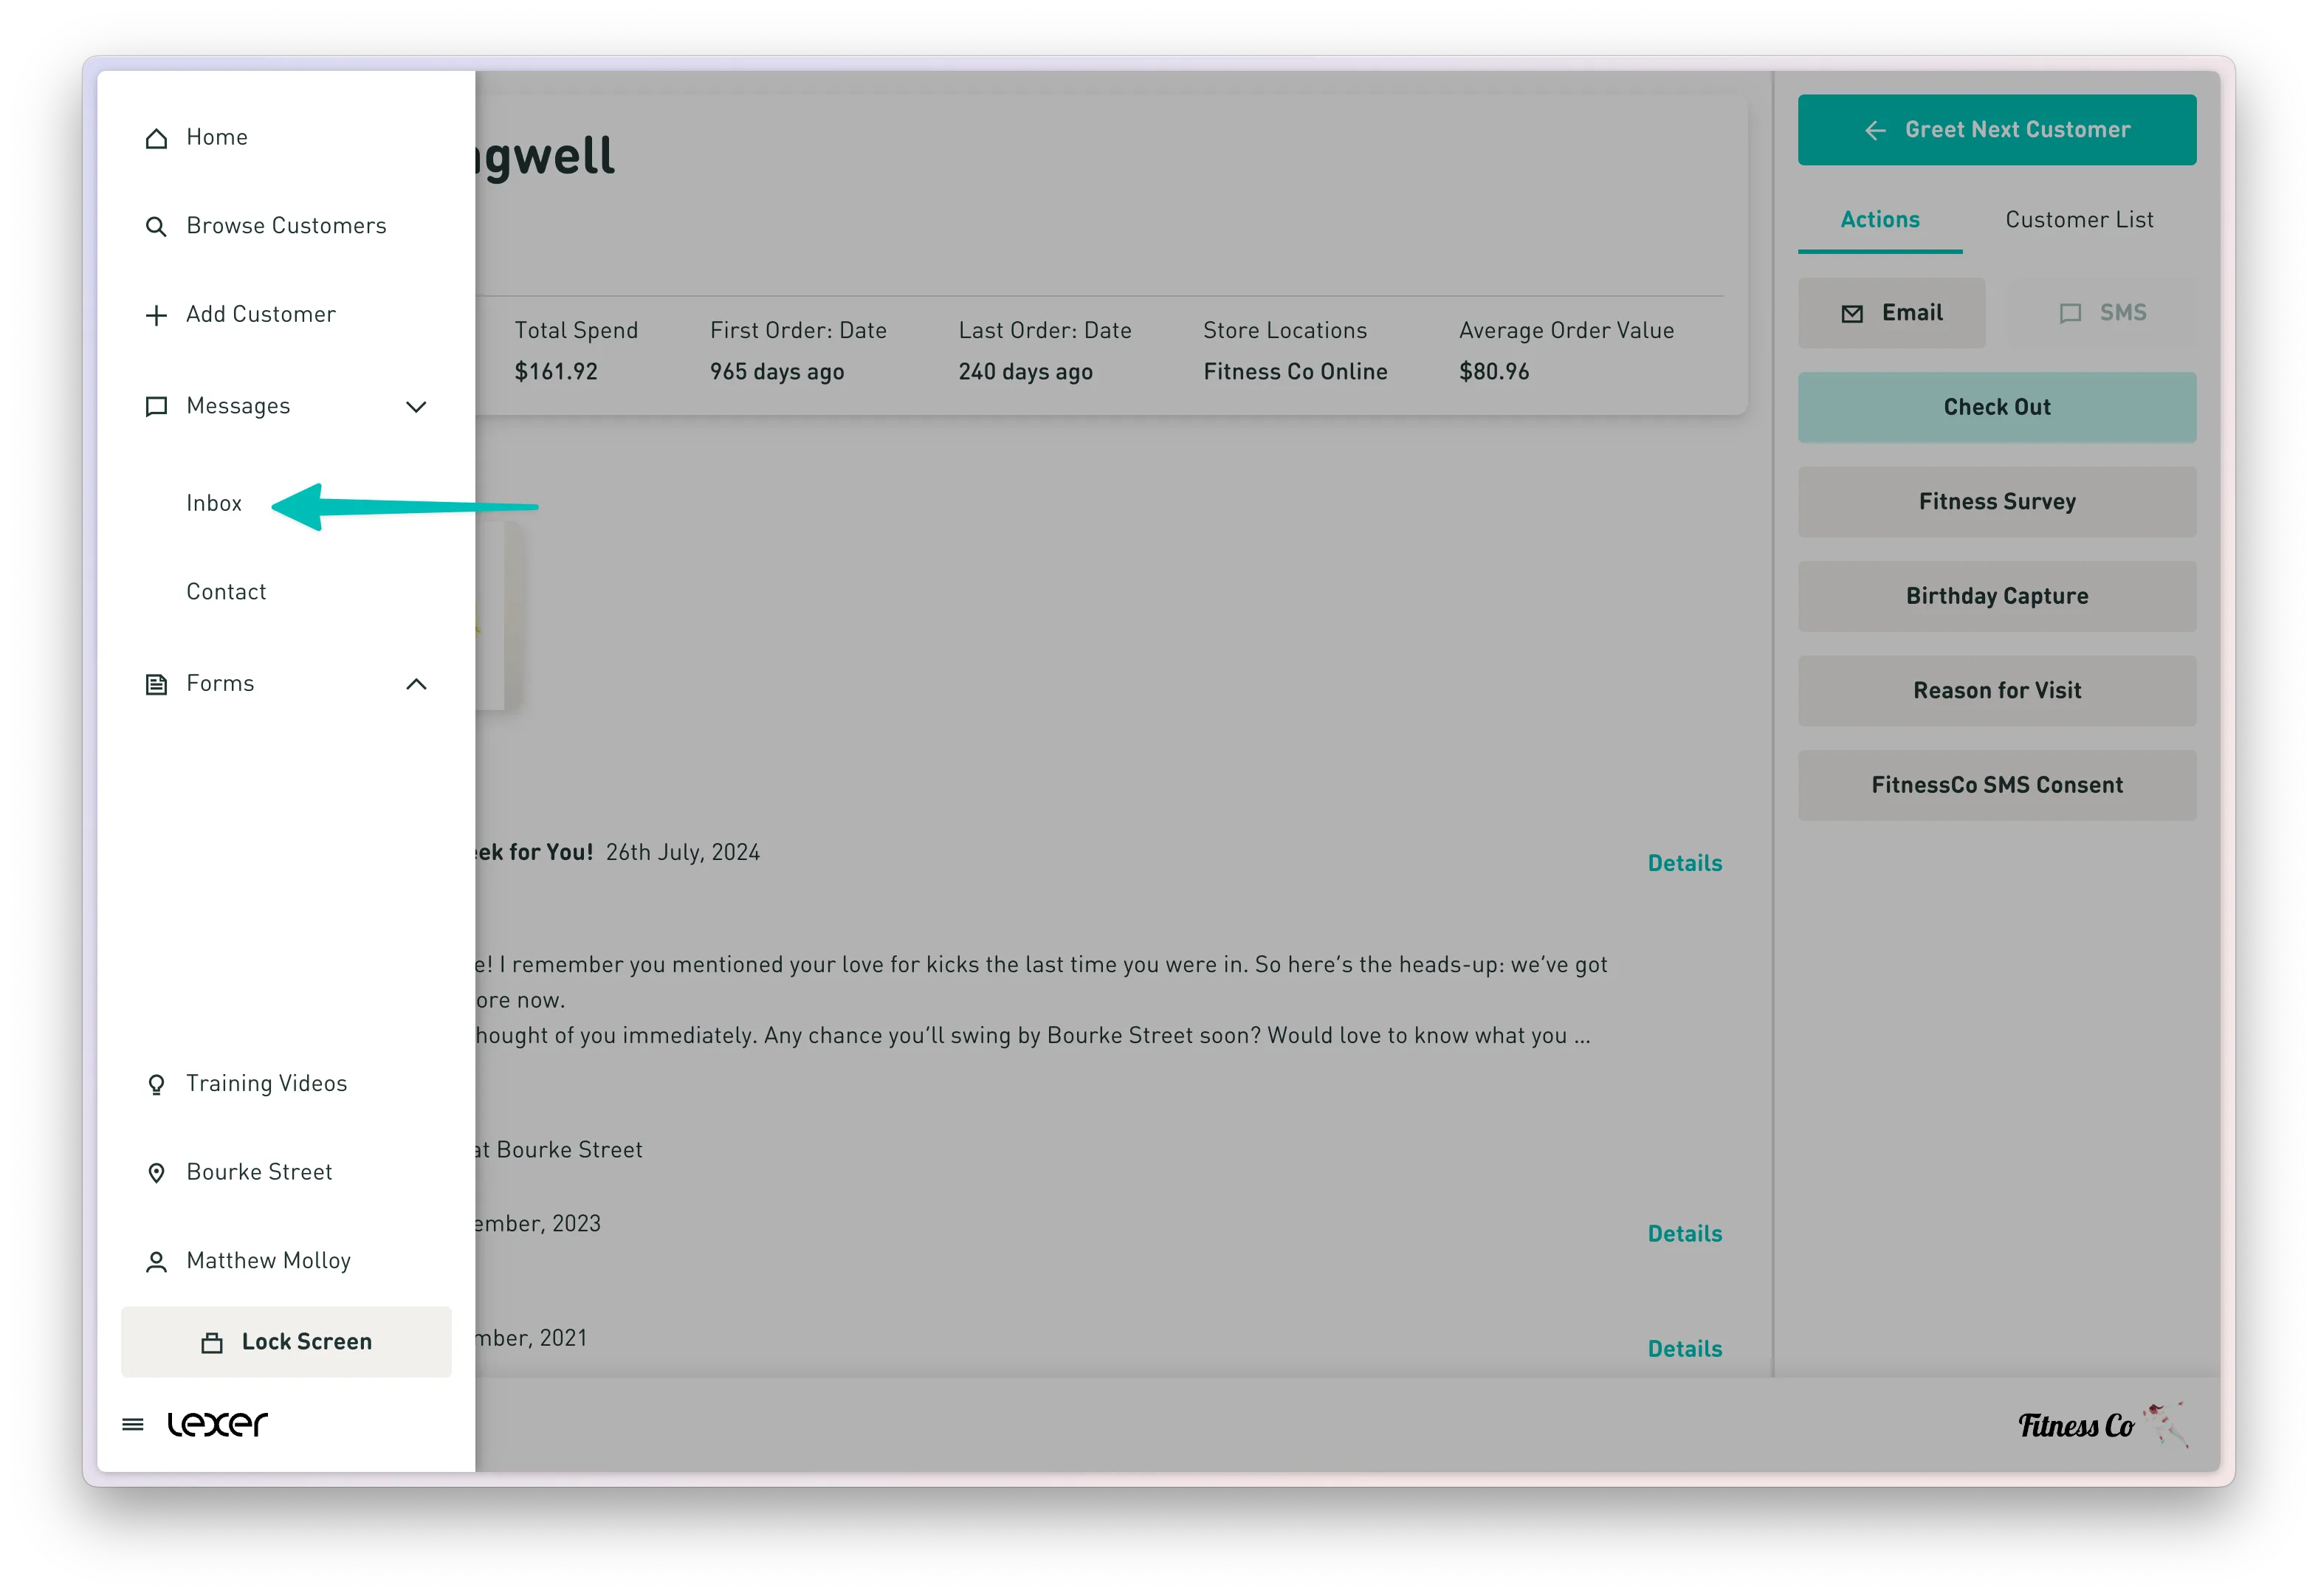This screenshot has height=1596, width=2318.
Task: Select the Actions tab
Action: [1879, 220]
